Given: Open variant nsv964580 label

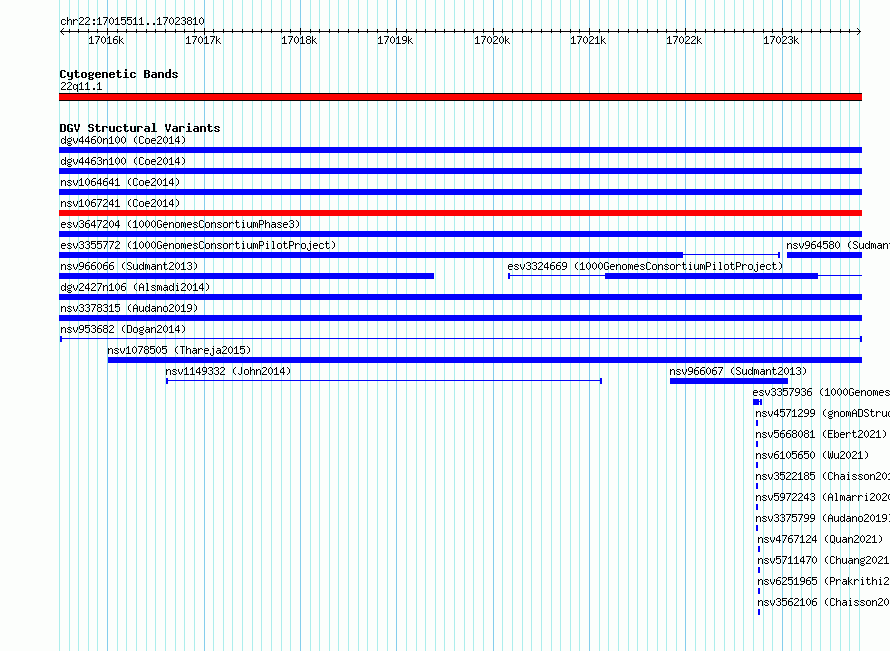Looking at the screenshot, I should coord(838,245).
